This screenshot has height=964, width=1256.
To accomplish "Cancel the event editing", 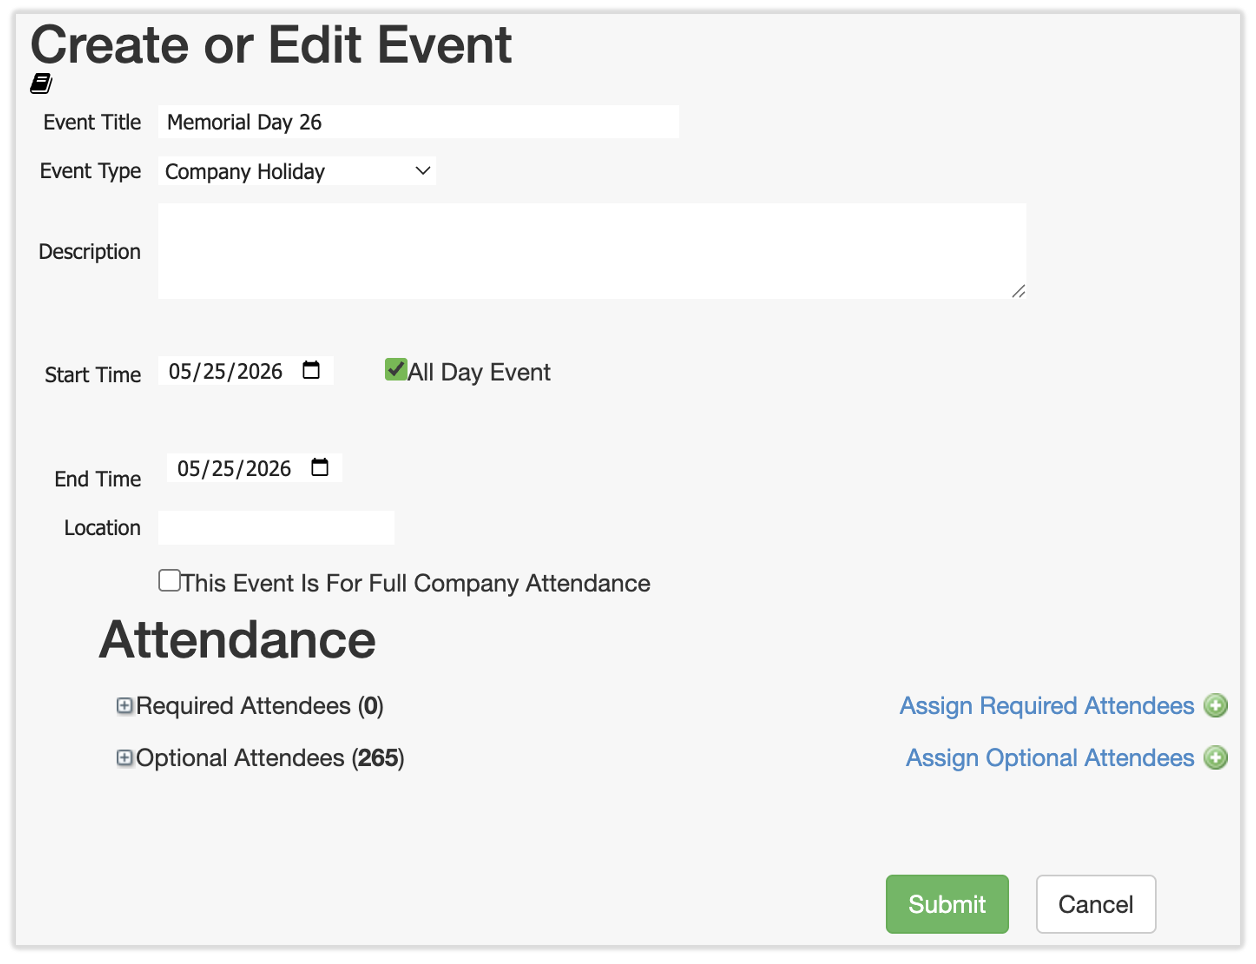I will coord(1095,904).
